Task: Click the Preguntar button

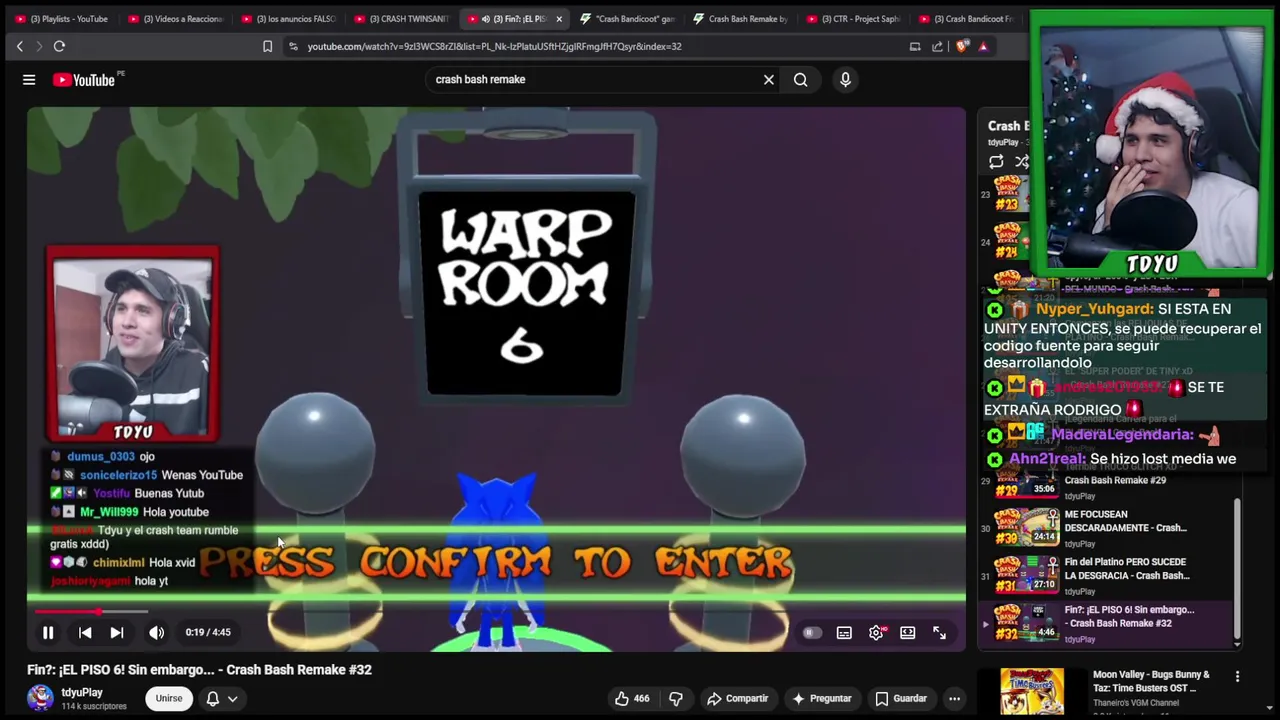Action: (x=821, y=698)
